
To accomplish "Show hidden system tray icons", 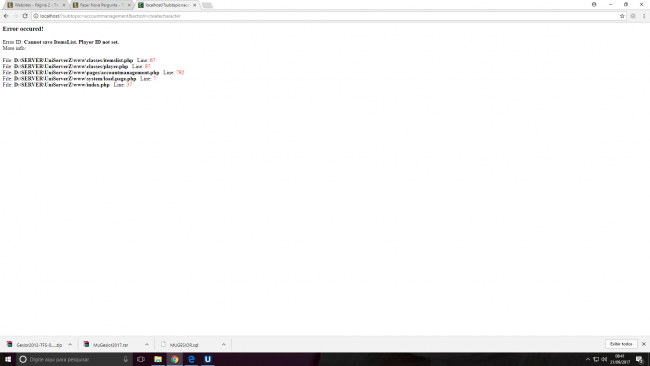I will coord(587,359).
